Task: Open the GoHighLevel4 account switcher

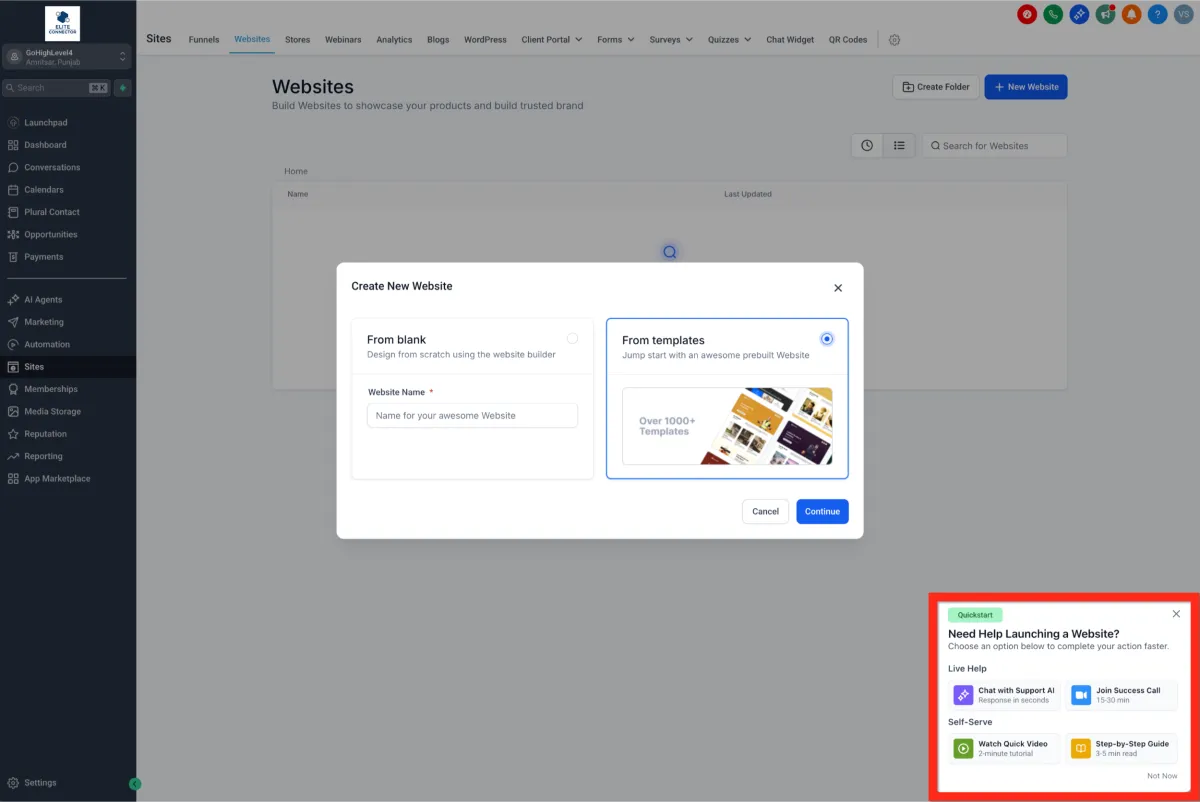Action: [68, 57]
